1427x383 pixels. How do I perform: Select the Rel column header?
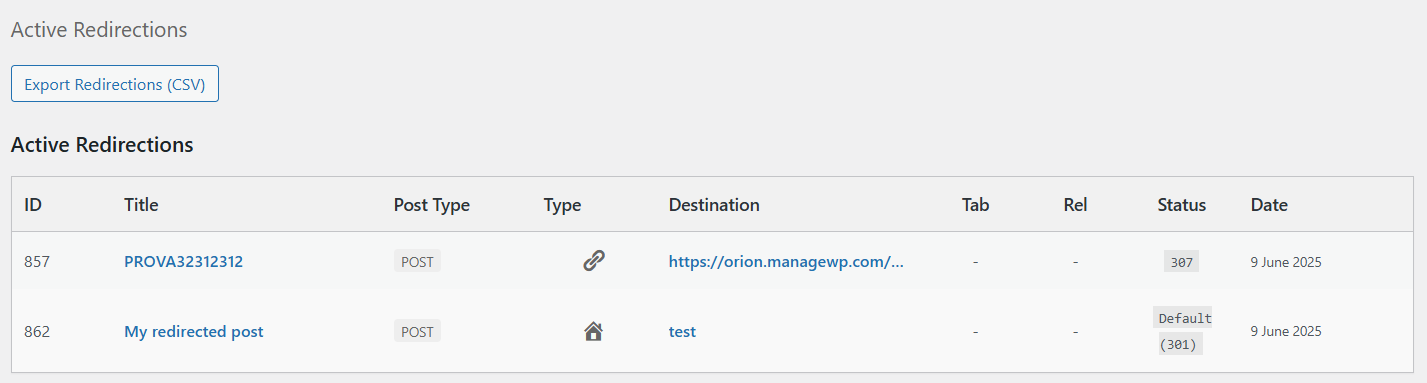point(1075,205)
